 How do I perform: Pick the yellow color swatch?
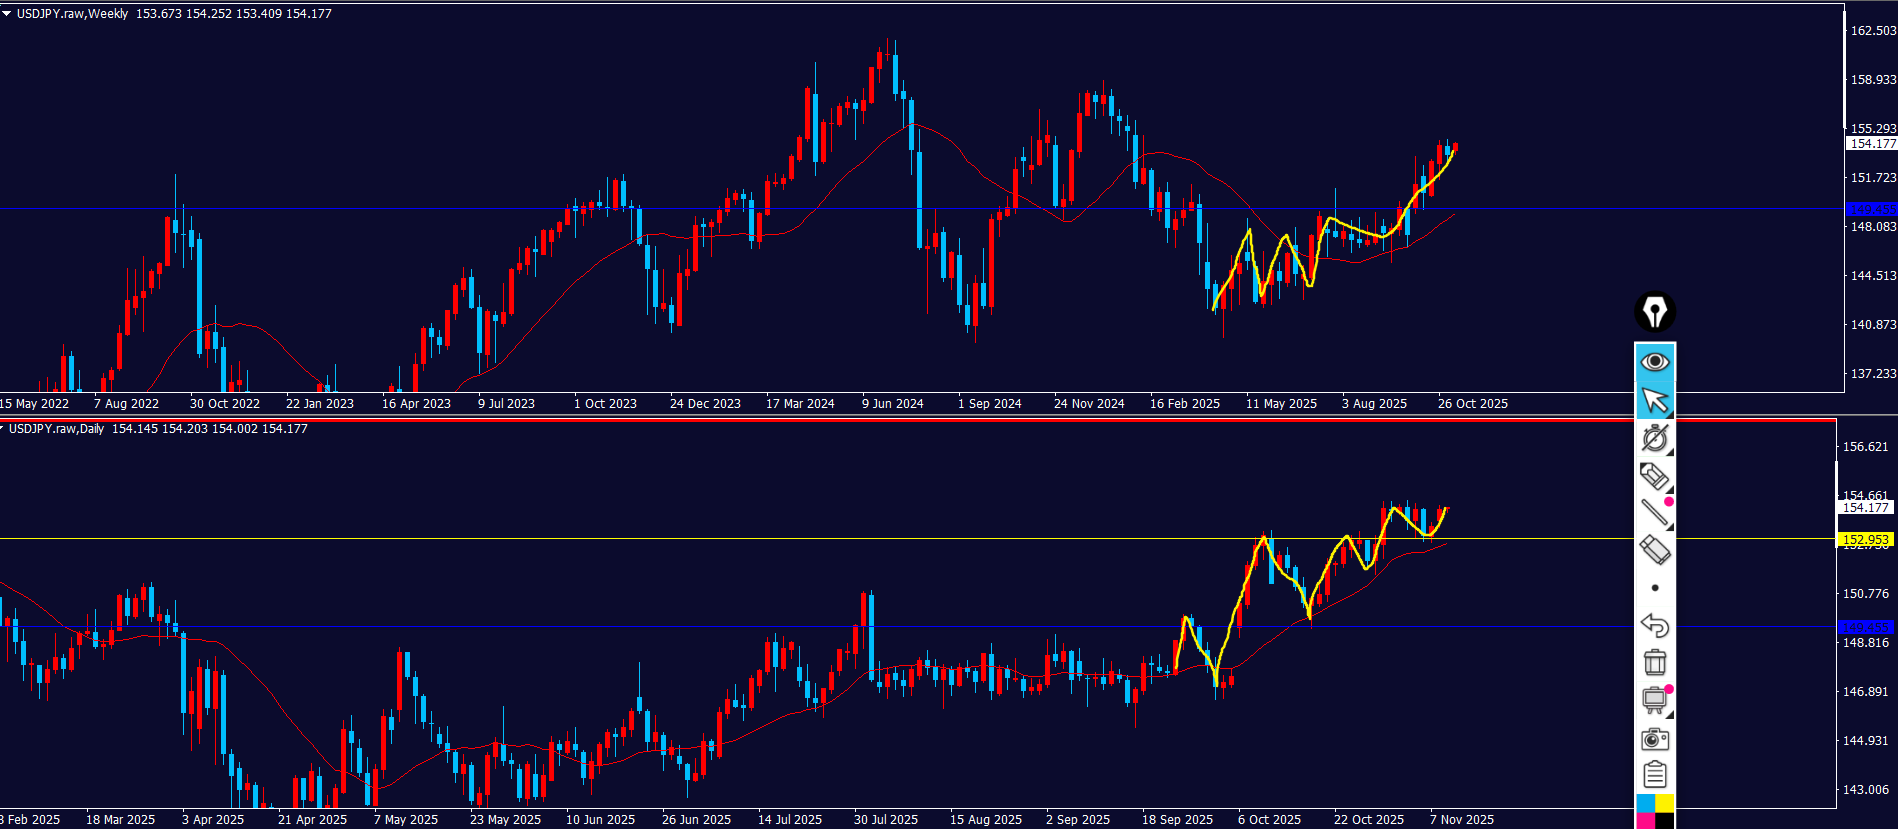click(x=1664, y=803)
